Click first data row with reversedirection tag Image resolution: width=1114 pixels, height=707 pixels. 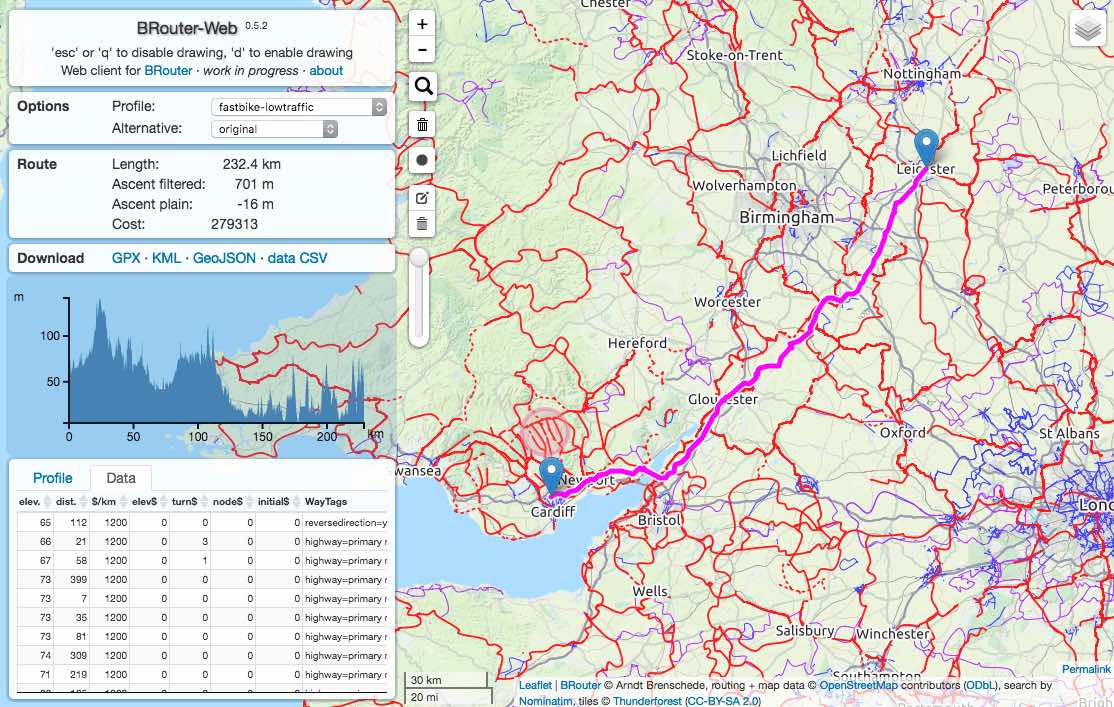[200, 523]
